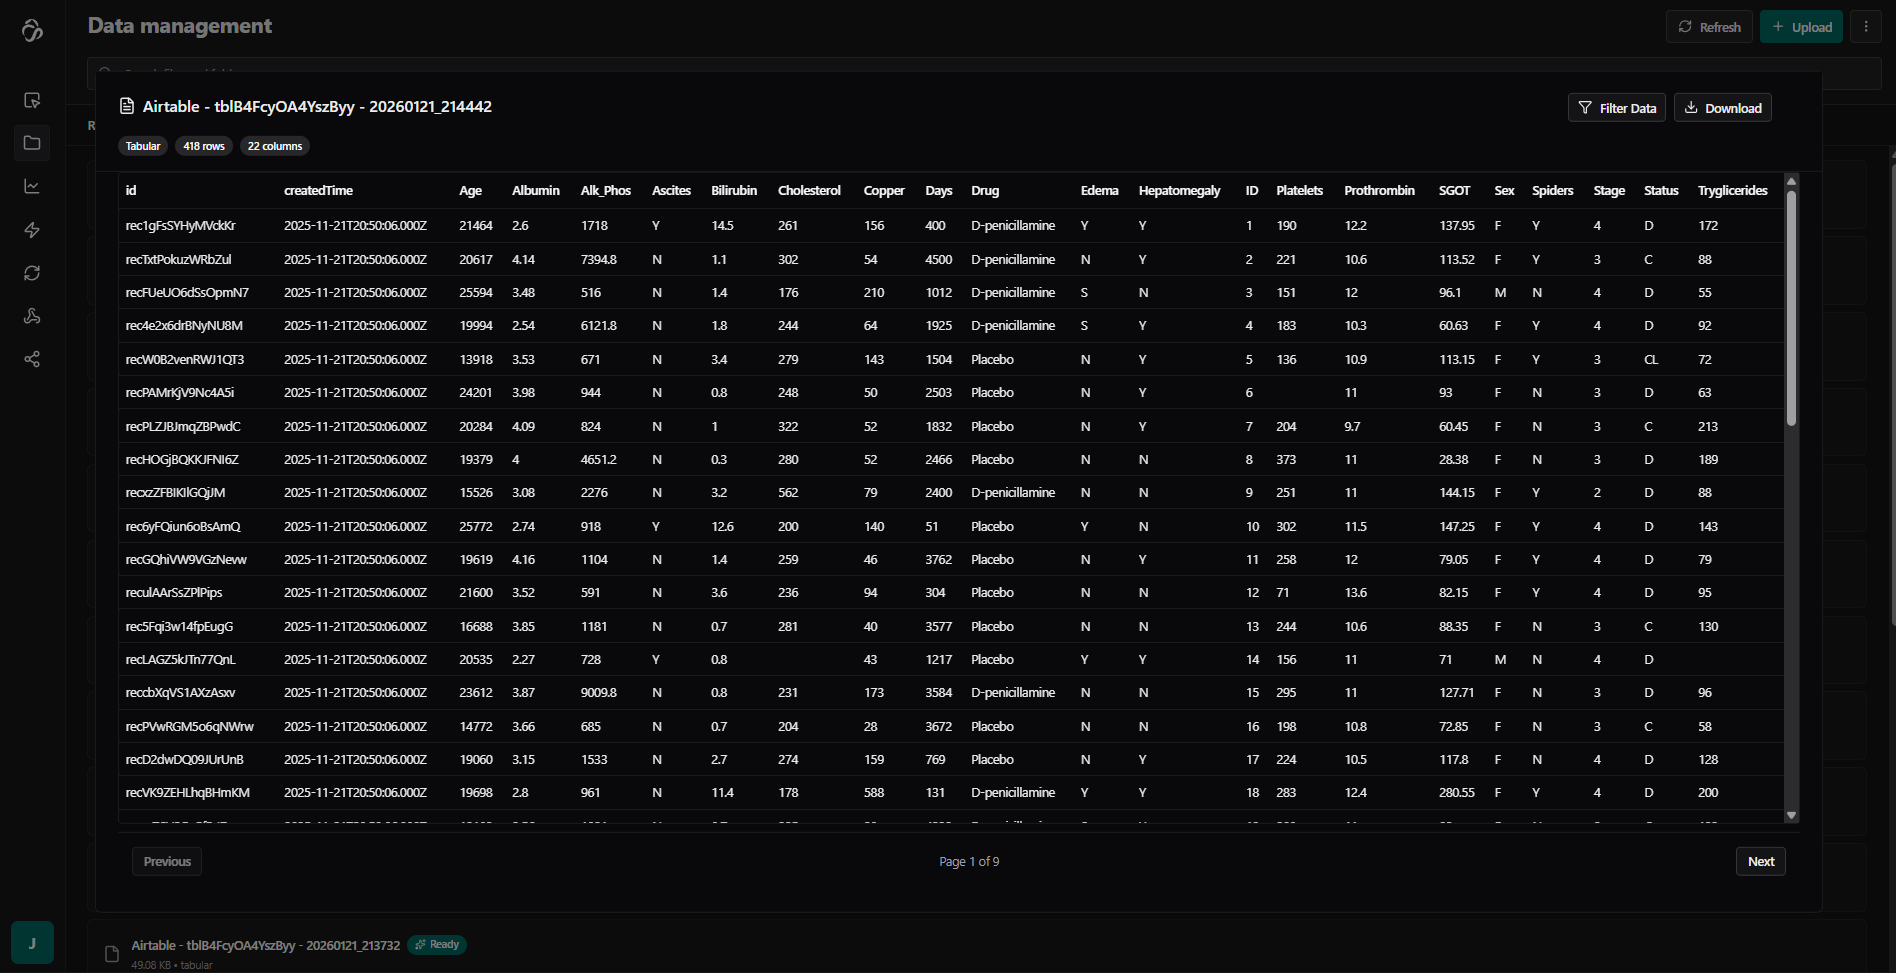Select the Airtable 20260121_213732 file entry
Screen dimensions: 1896x973
[265, 945]
